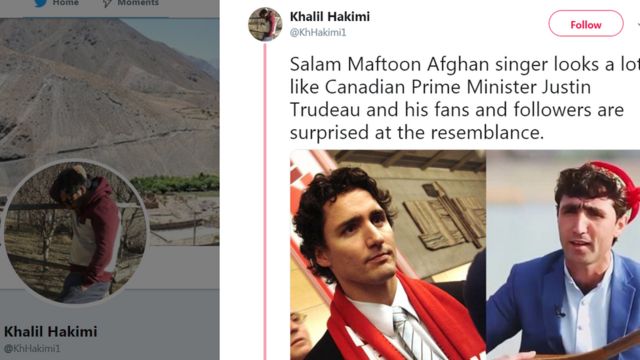Open the tweet photo with red scarf
Screen dimensions: 640x360
(x=388, y=255)
